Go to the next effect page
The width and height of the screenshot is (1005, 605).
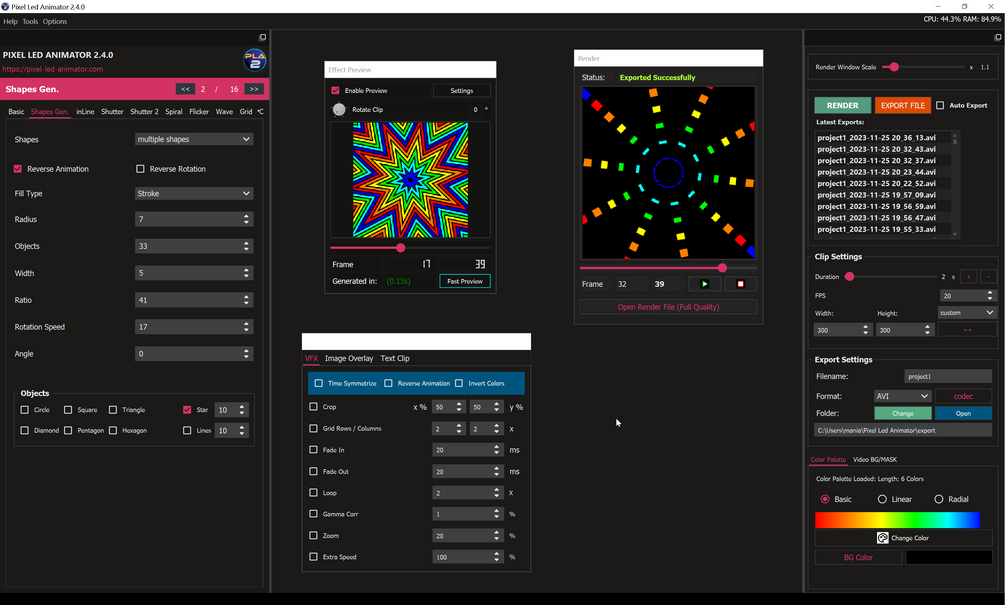[x=254, y=89]
